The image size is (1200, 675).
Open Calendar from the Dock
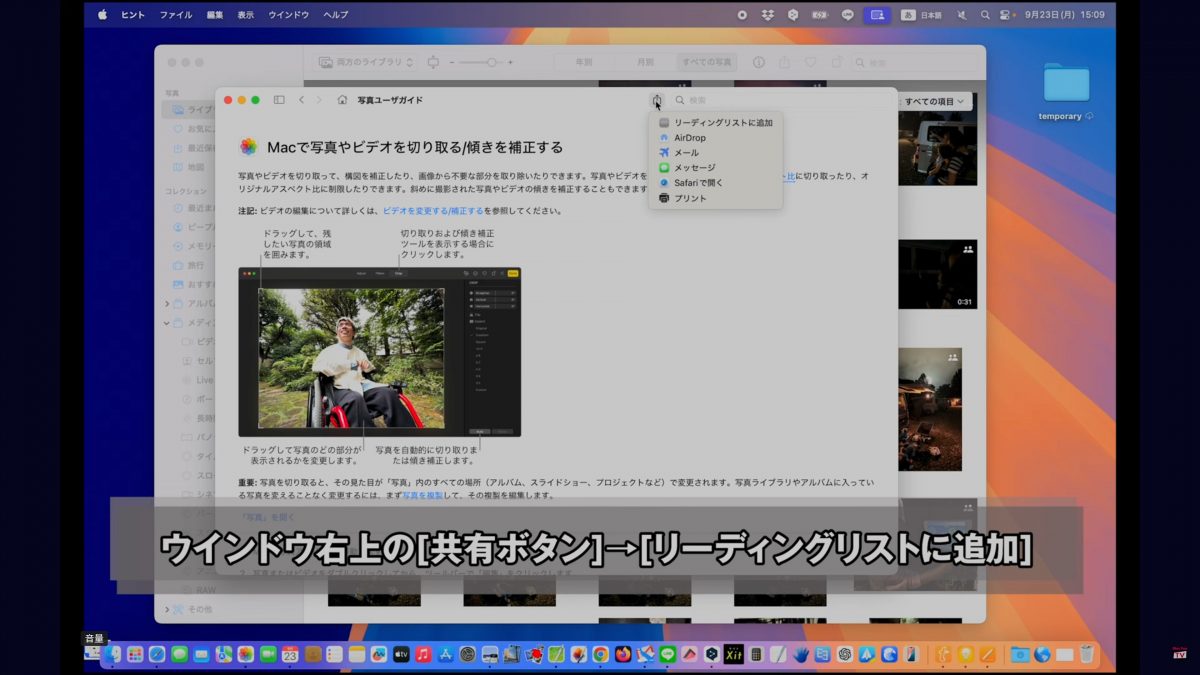click(290, 654)
